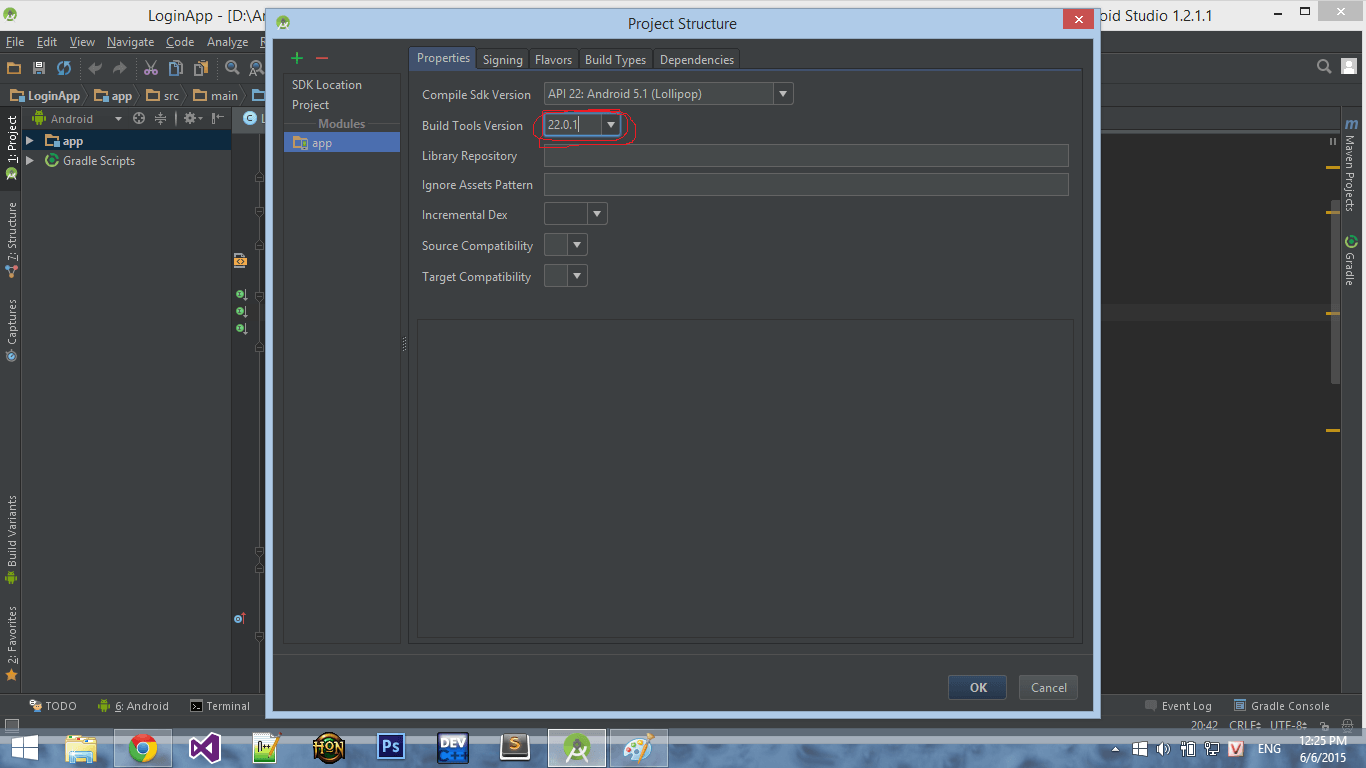Click the red minus to remove module
Screen dimensions: 1366x768
[x=322, y=59]
